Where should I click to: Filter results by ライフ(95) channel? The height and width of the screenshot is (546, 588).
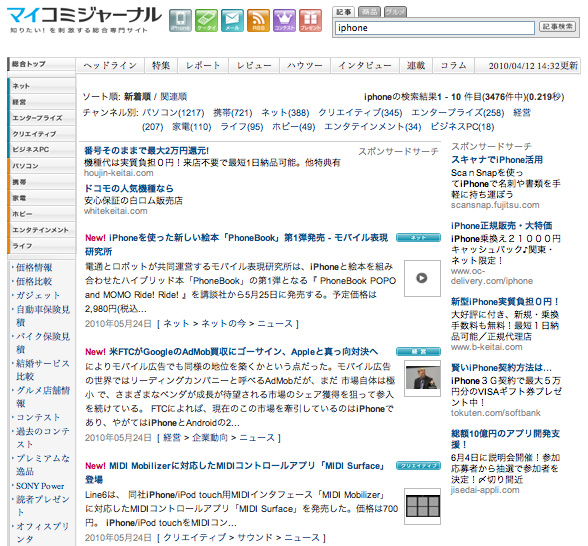(x=242, y=127)
